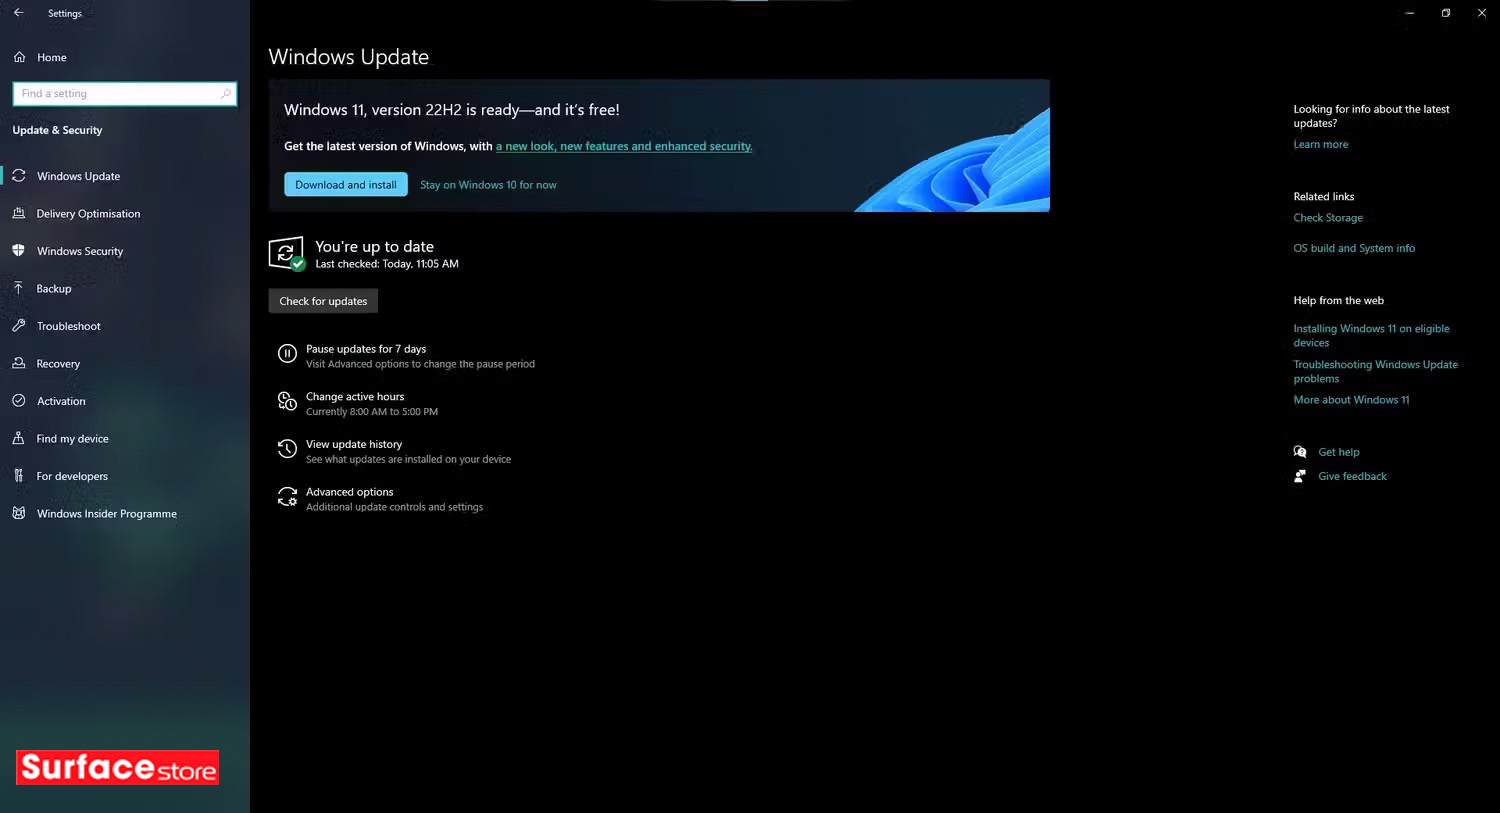The image size is (1500, 813).
Task: Open View update history
Action: pyautogui.click(x=354, y=444)
